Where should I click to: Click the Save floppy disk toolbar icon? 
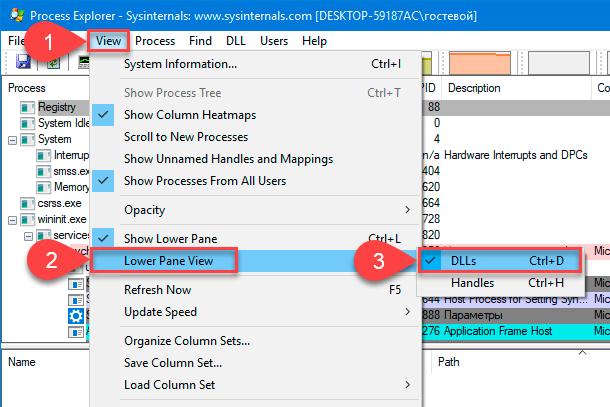pos(23,61)
